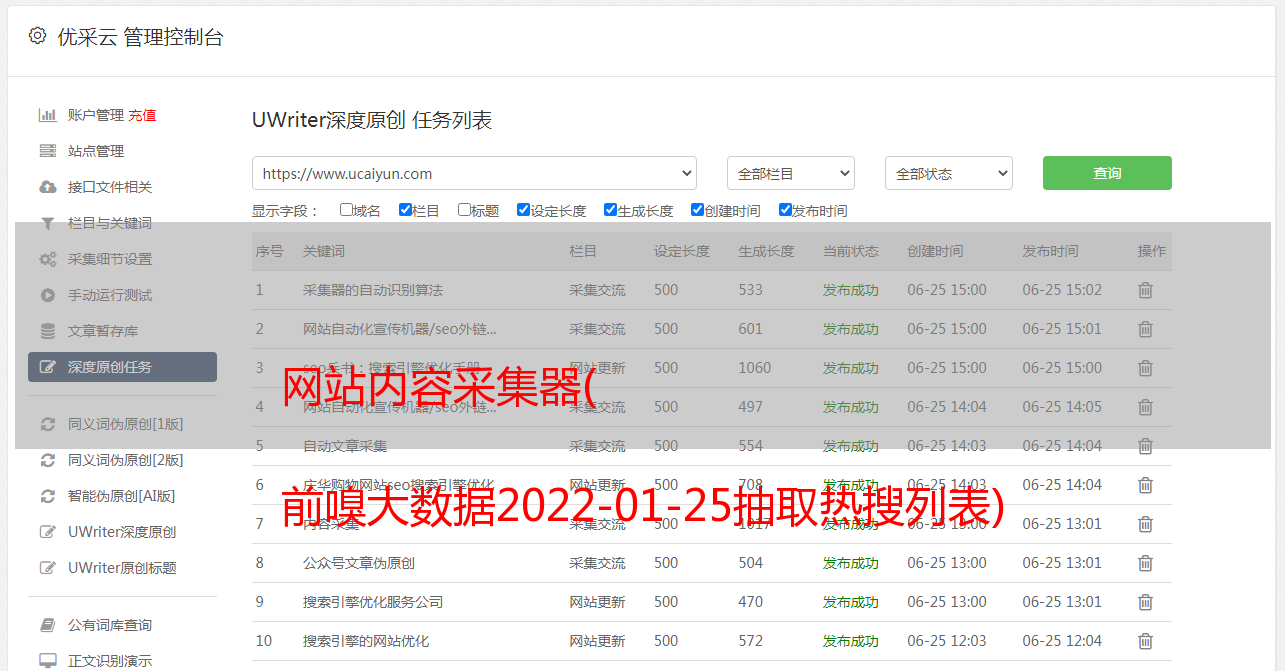This screenshot has width=1285, height=671.
Task: Click trash icon in row 3
Action: 1146,368
